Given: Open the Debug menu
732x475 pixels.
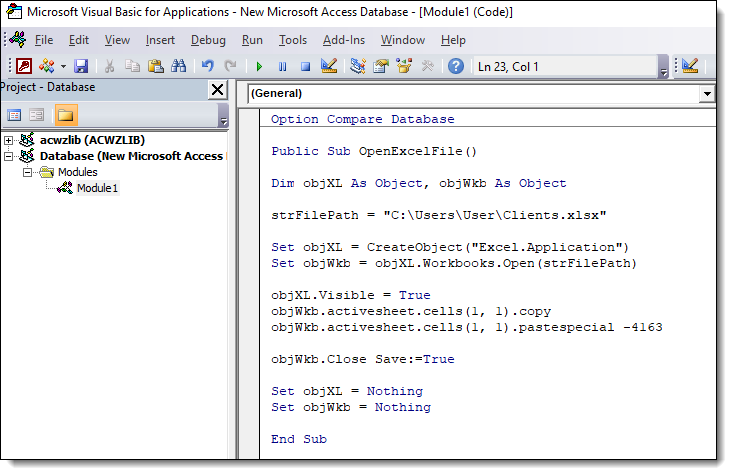Looking at the screenshot, I should [208, 40].
